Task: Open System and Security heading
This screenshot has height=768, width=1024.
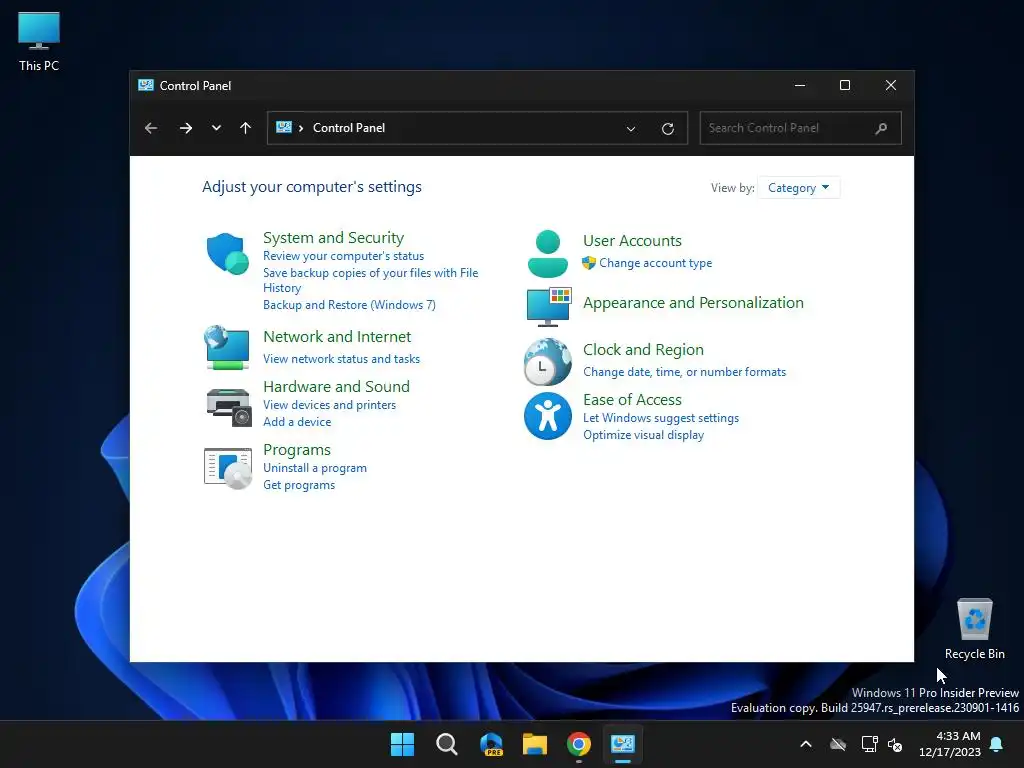Action: [x=333, y=238]
